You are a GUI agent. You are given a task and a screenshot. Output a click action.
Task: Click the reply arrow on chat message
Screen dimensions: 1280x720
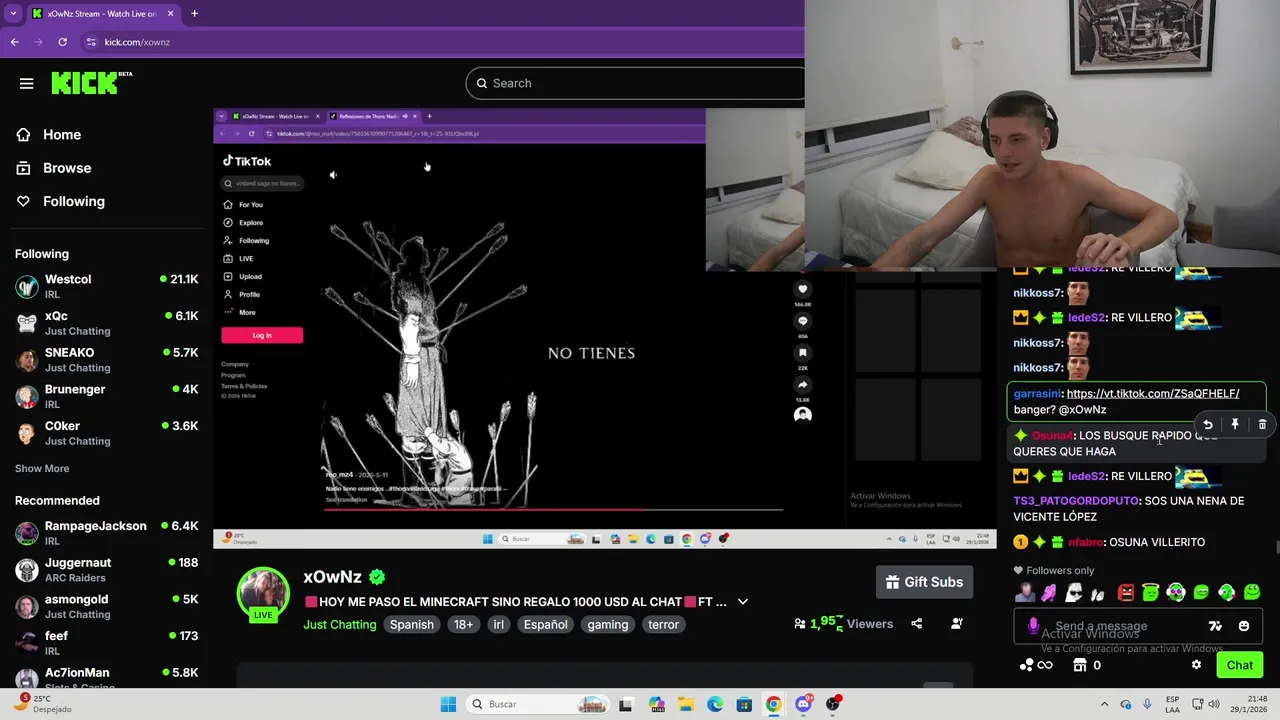click(1207, 425)
